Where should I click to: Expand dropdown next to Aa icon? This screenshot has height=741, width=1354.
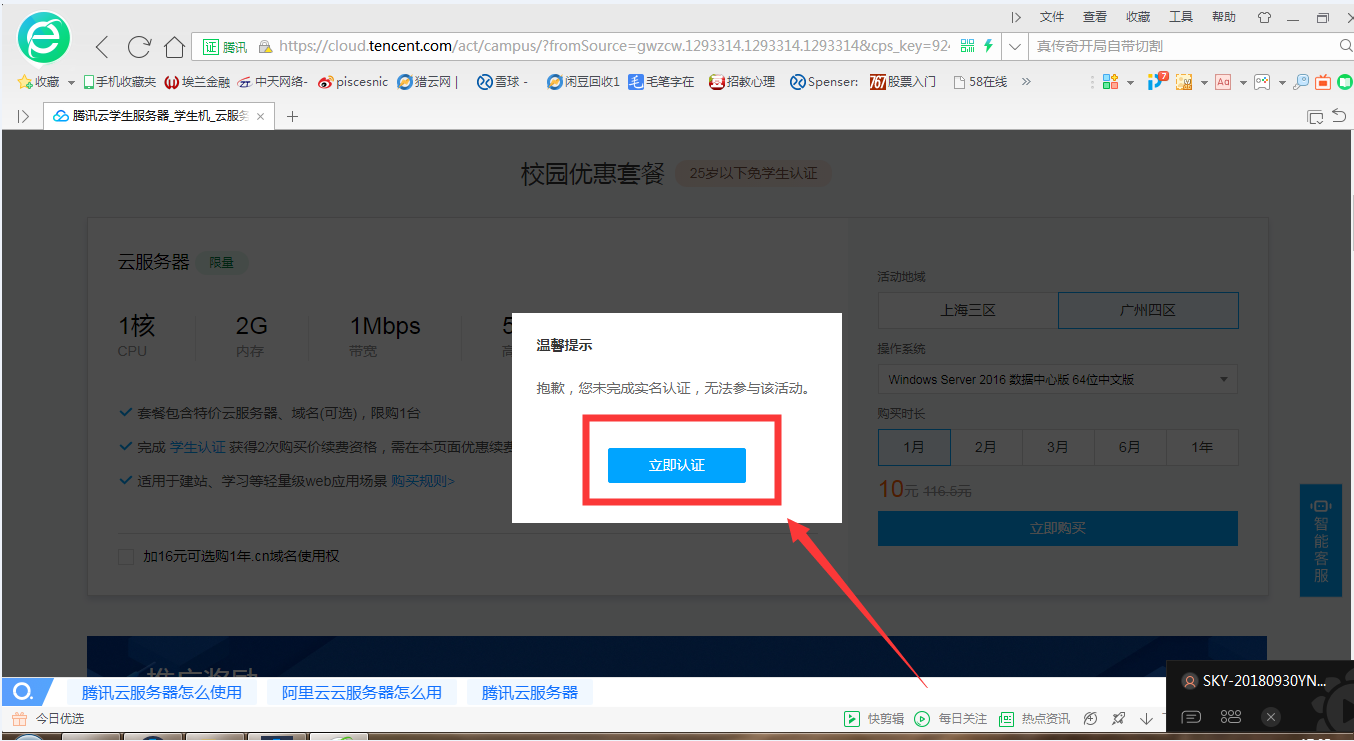click(x=1243, y=83)
